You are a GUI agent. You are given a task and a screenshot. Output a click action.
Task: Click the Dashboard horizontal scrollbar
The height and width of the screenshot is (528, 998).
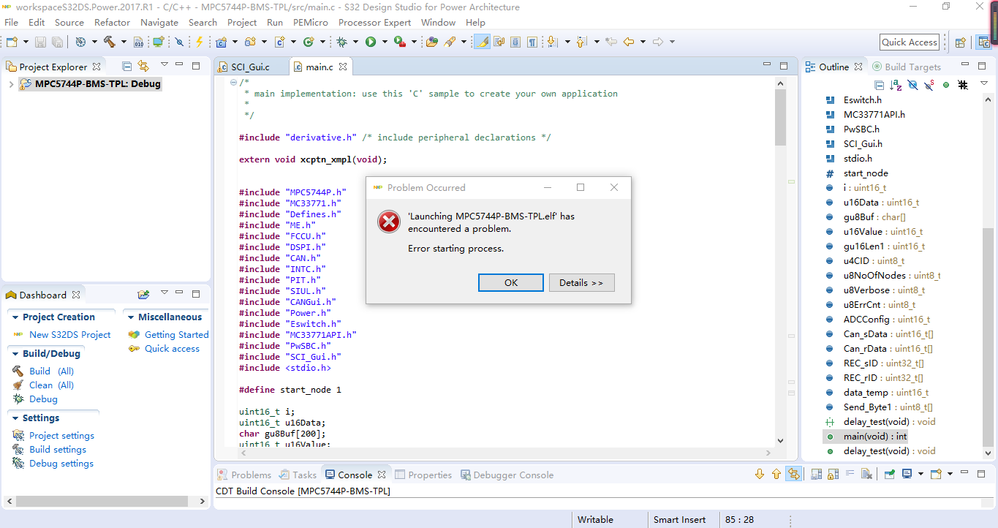click(102, 501)
